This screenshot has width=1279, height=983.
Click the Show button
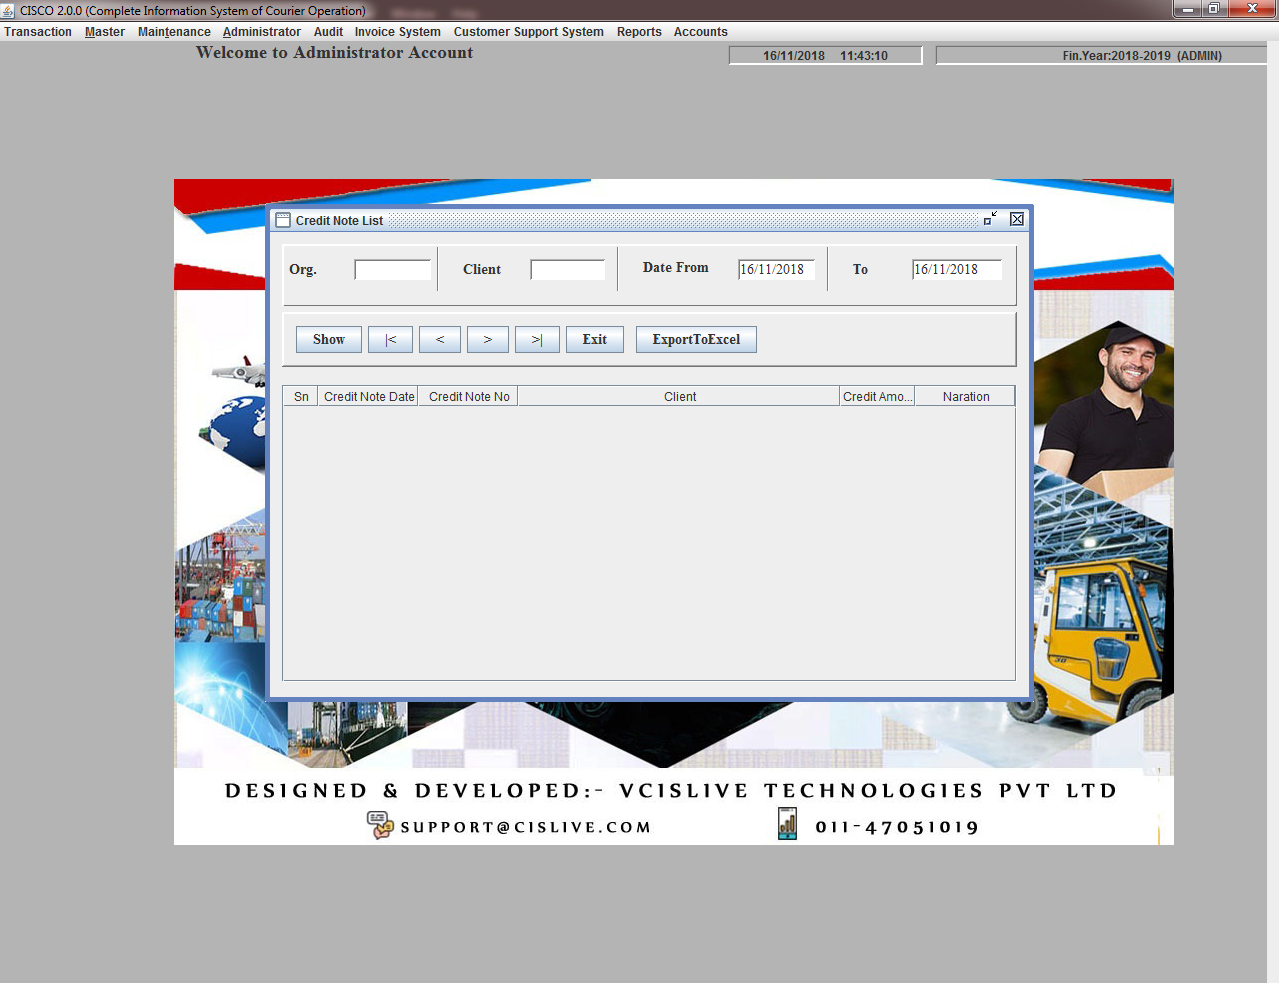coord(329,340)
